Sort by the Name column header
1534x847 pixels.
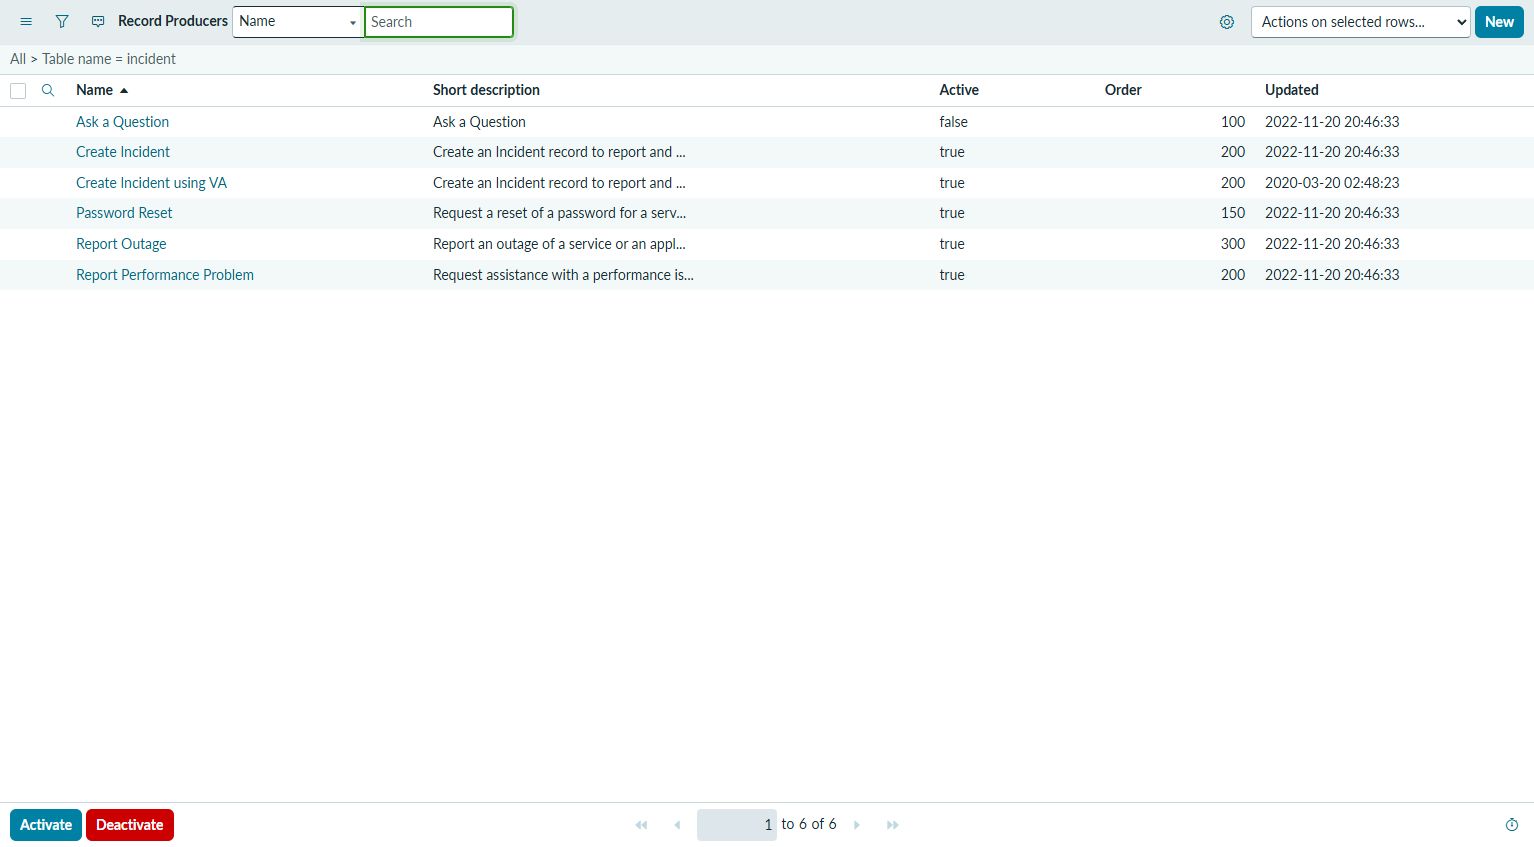(95, 90)
